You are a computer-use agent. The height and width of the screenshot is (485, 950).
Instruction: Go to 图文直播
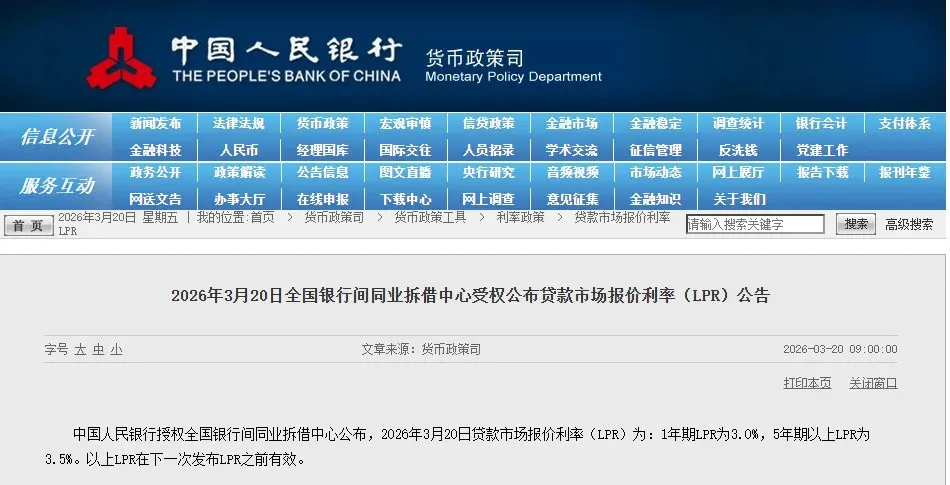point(405,173)
